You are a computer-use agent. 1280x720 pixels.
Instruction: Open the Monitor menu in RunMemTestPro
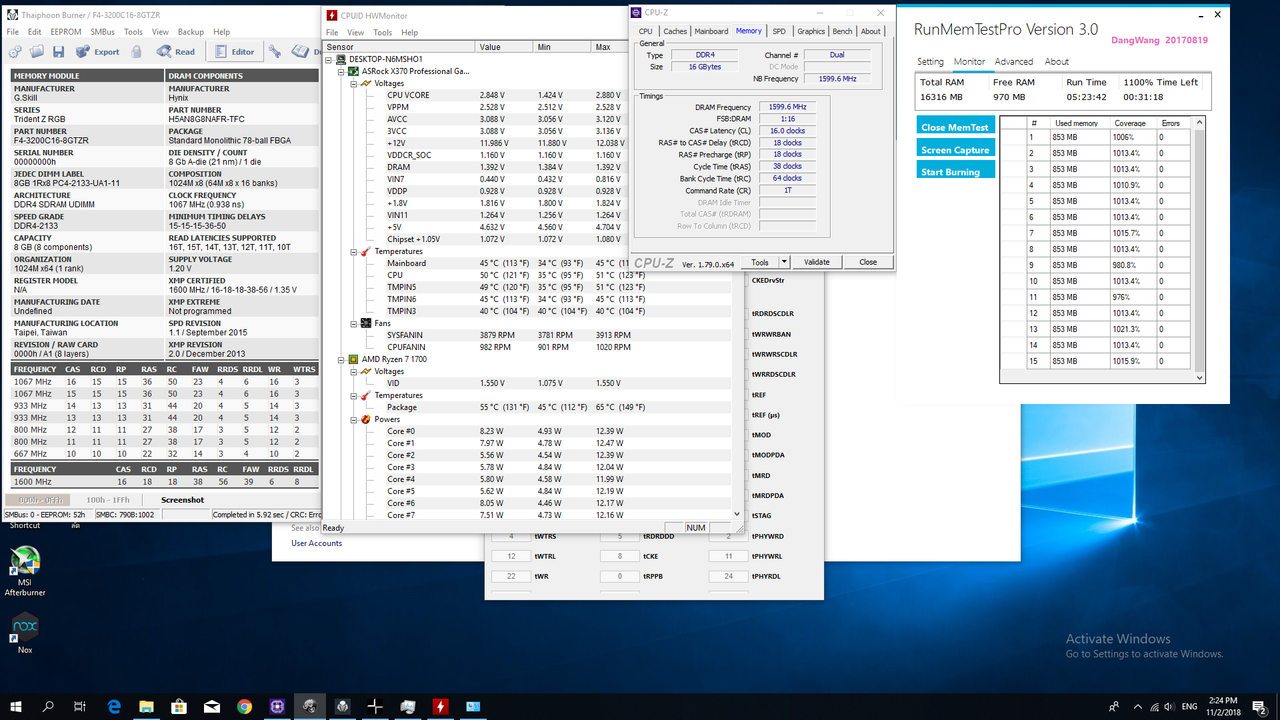[969, 62]
